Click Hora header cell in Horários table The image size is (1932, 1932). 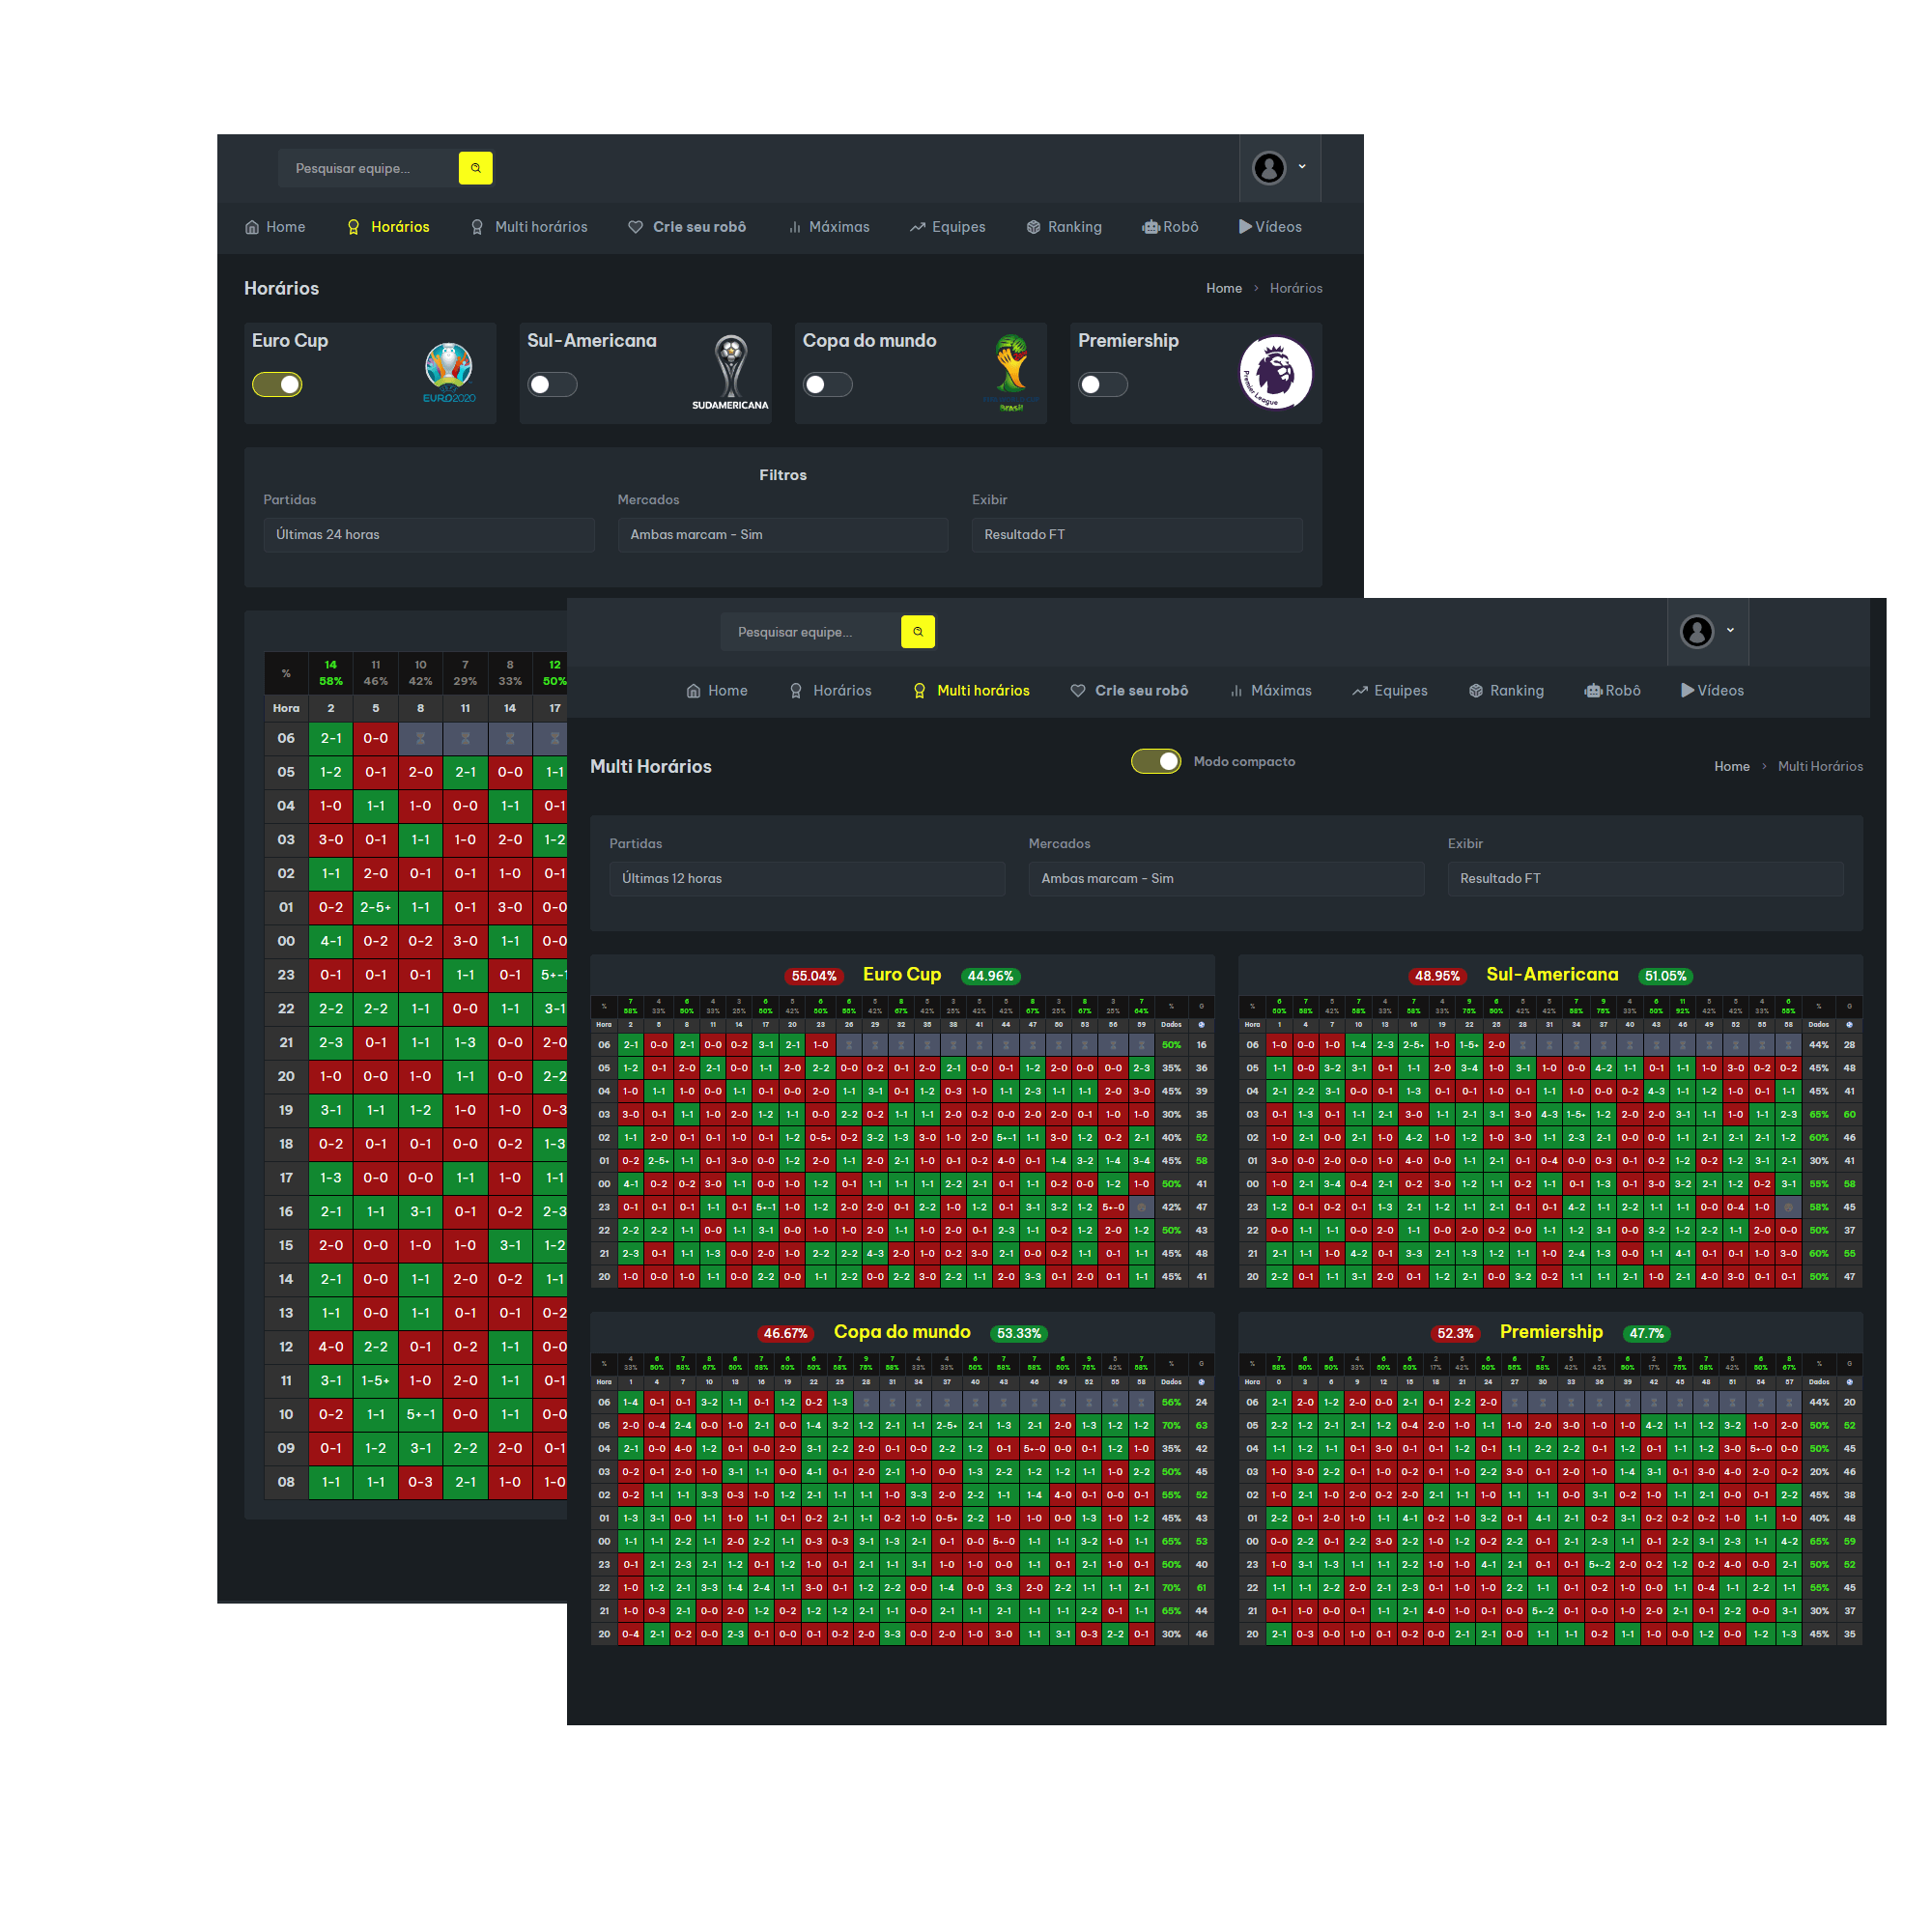pos(286,708)
